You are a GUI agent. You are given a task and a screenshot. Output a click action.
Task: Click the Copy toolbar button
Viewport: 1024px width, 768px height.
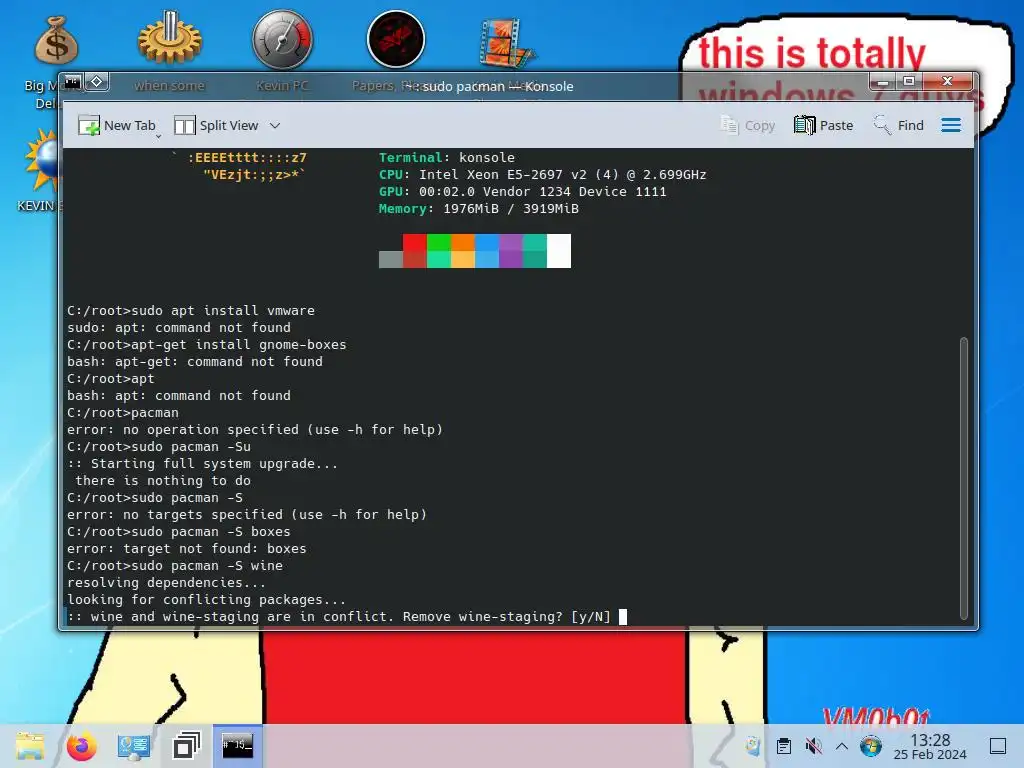(x=747, y=125)
